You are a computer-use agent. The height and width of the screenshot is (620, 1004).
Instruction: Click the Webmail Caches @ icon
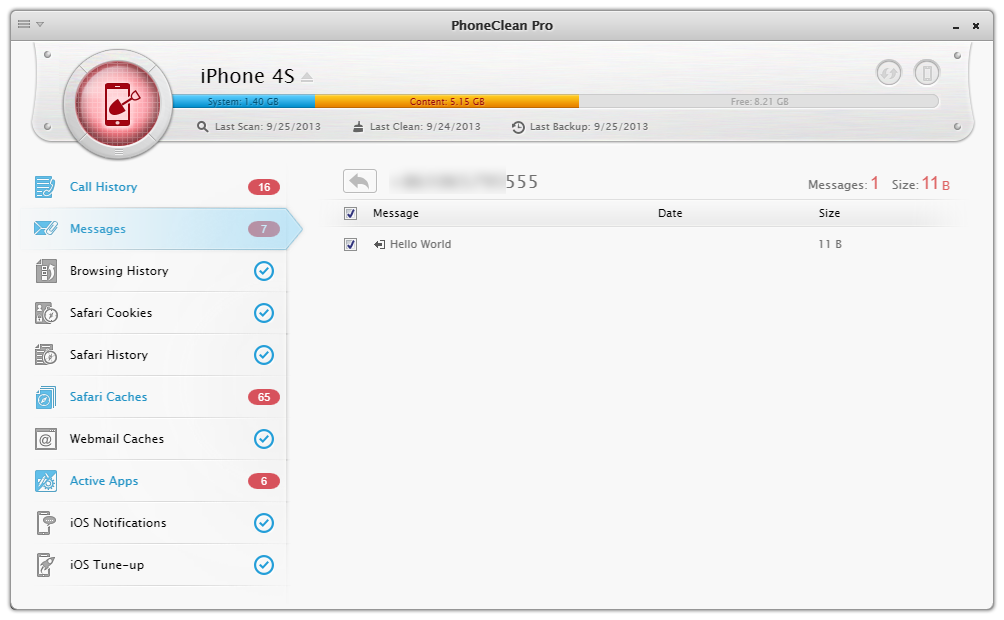pos(46,439)
